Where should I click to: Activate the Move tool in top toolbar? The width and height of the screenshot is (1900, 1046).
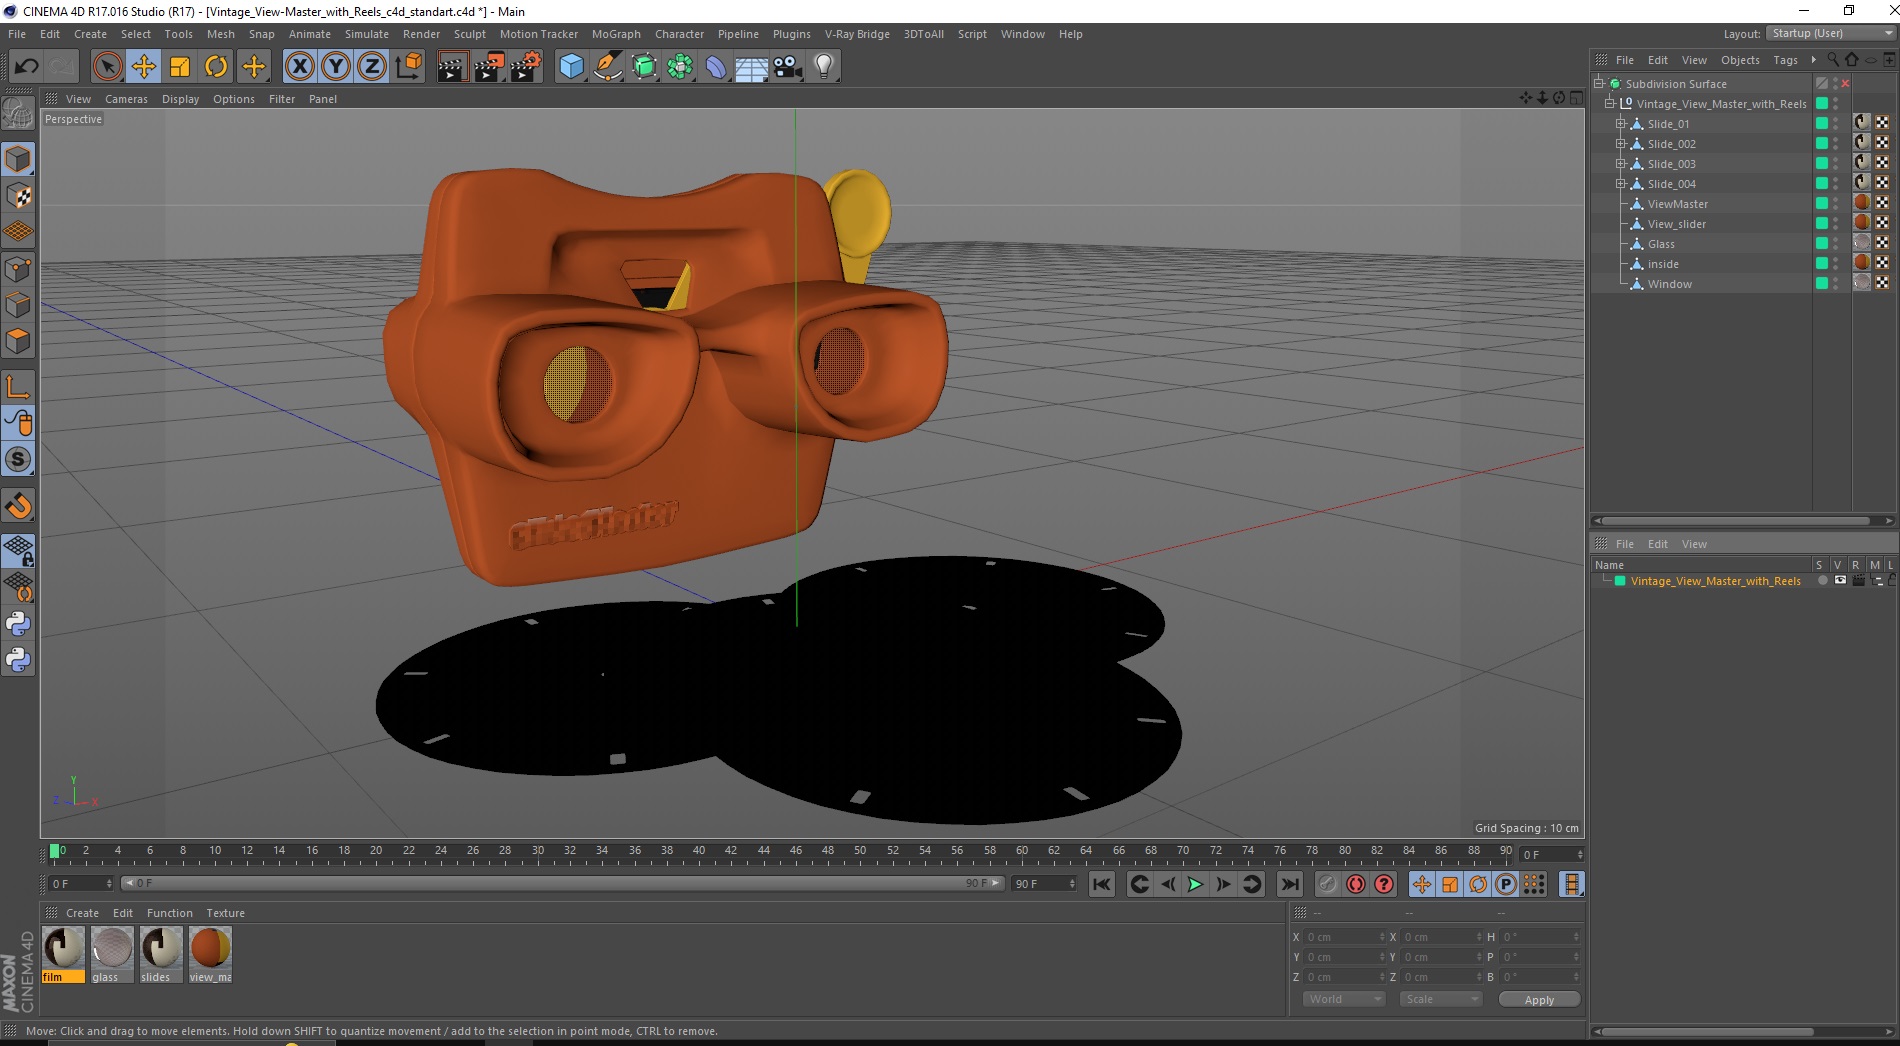[x=143, y=67]
